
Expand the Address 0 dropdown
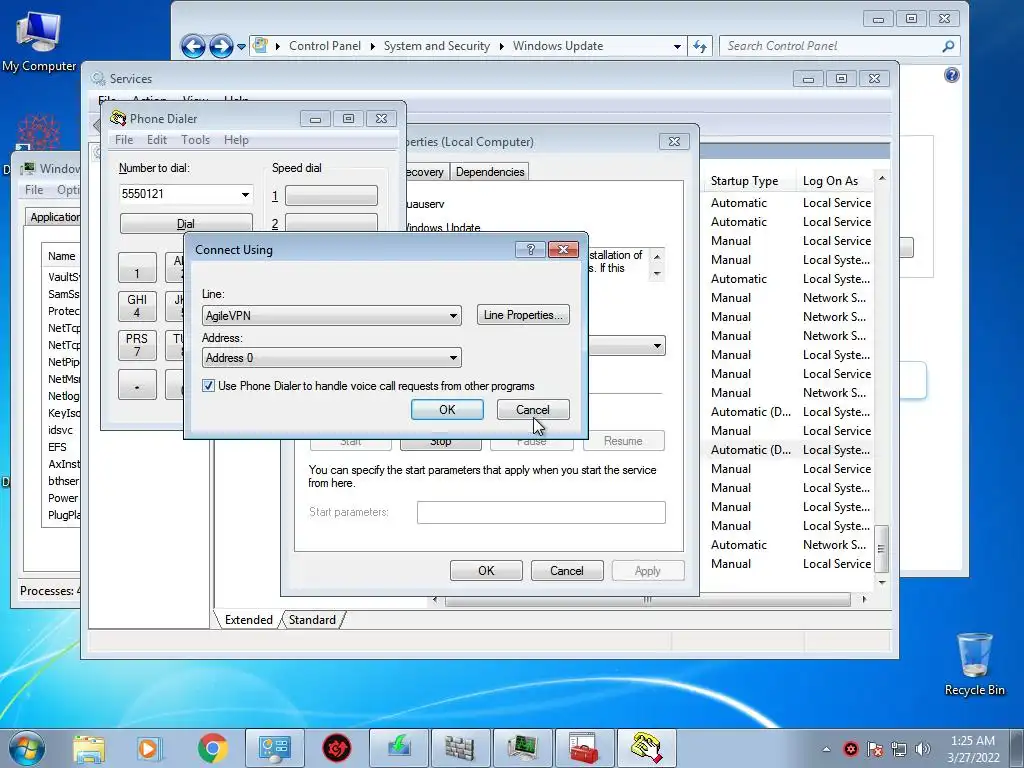(x=453, y=358)
